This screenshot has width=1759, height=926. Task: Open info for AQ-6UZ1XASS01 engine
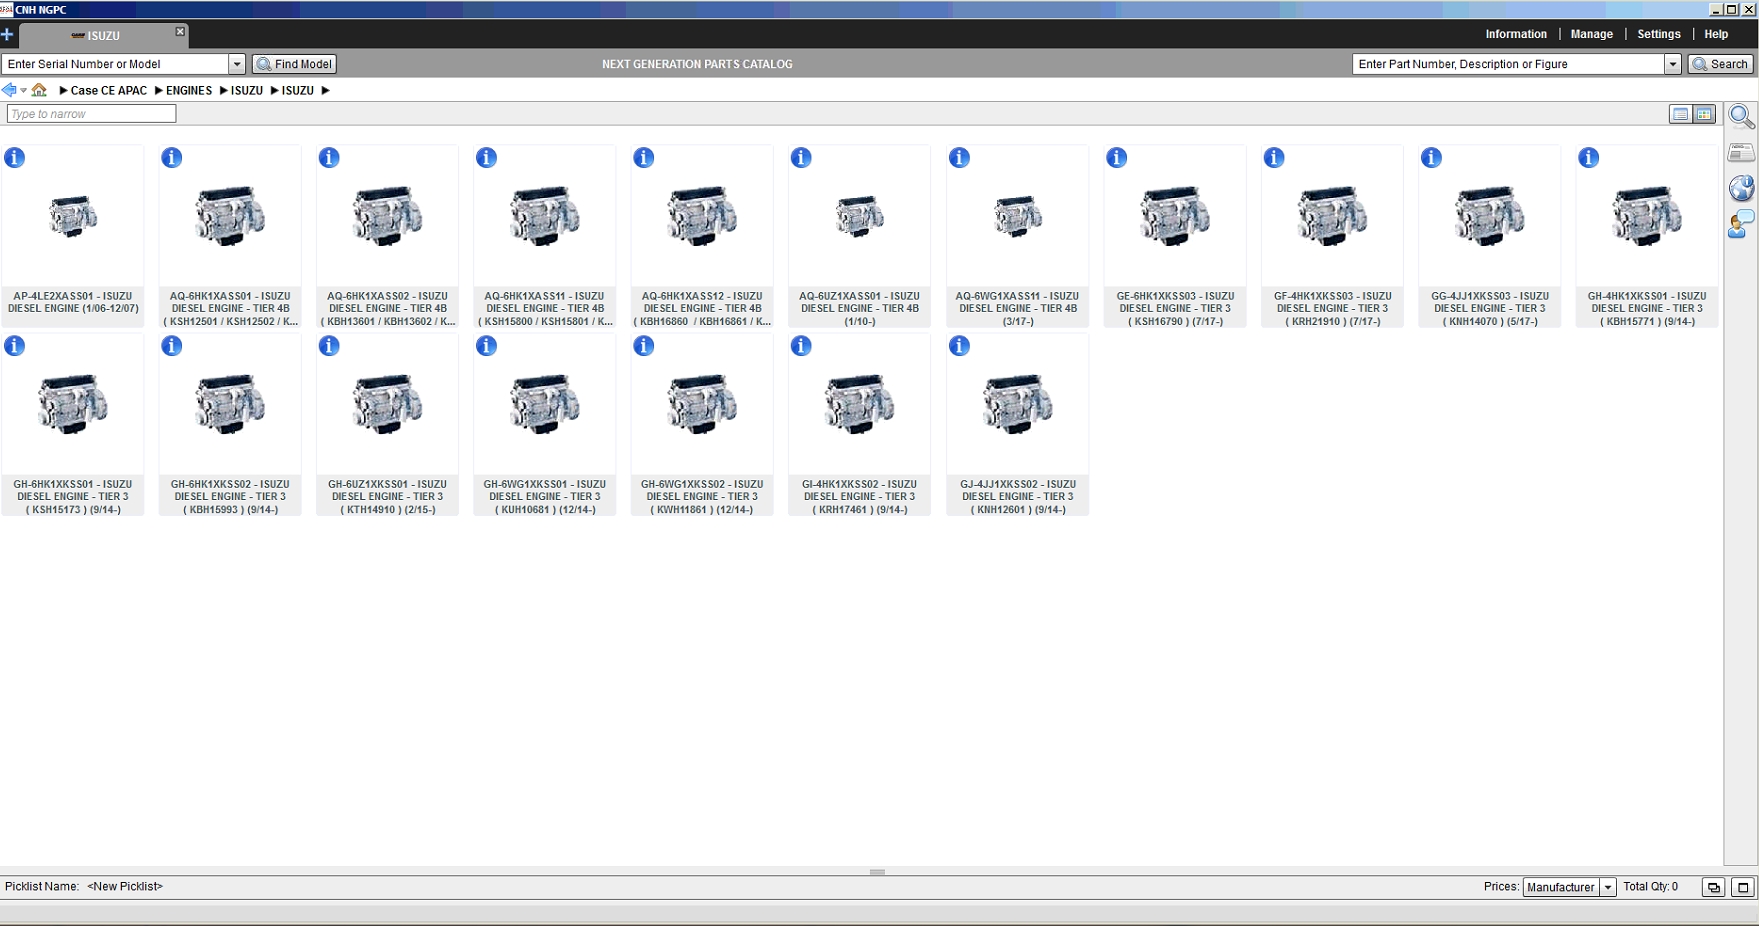click(x=801, y=158)
